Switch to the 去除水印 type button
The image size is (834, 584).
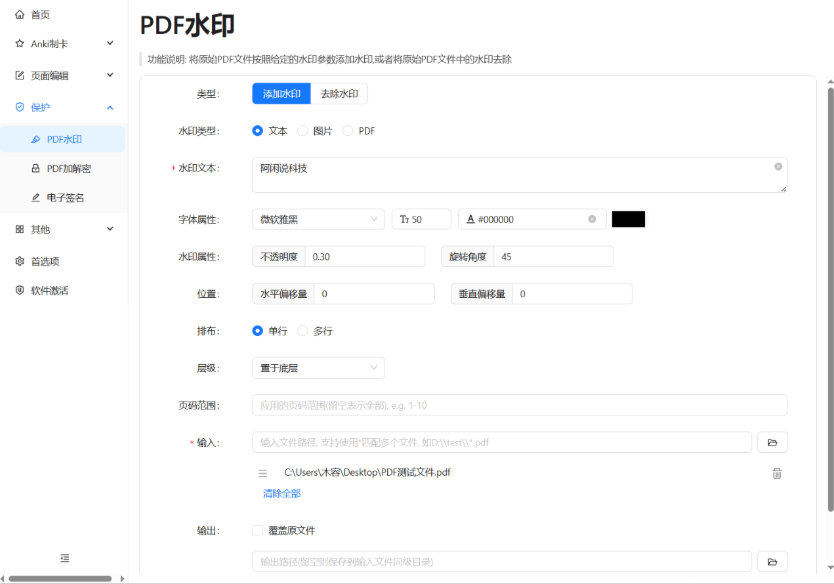click(339, 94)
